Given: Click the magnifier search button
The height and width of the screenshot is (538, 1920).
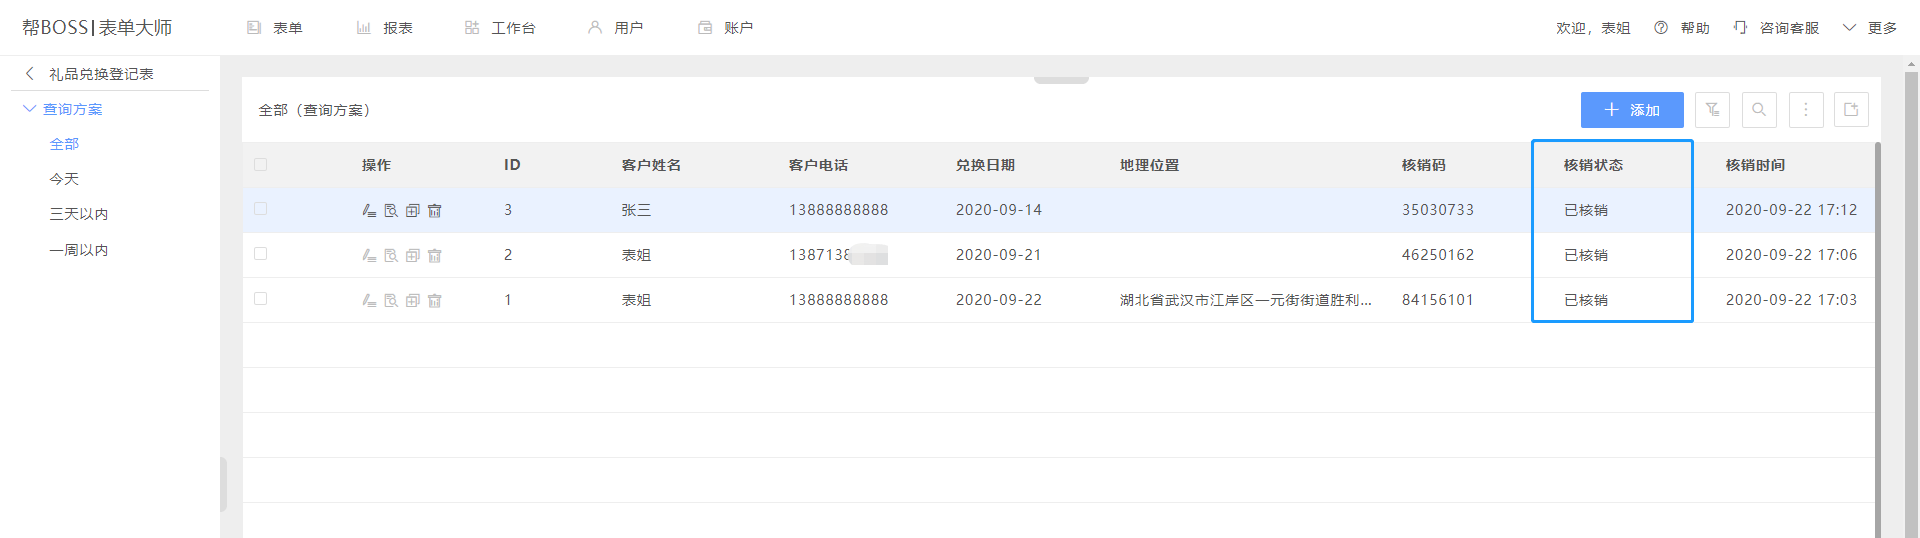Looking at the screenshot, I should tap(1759, 110).
